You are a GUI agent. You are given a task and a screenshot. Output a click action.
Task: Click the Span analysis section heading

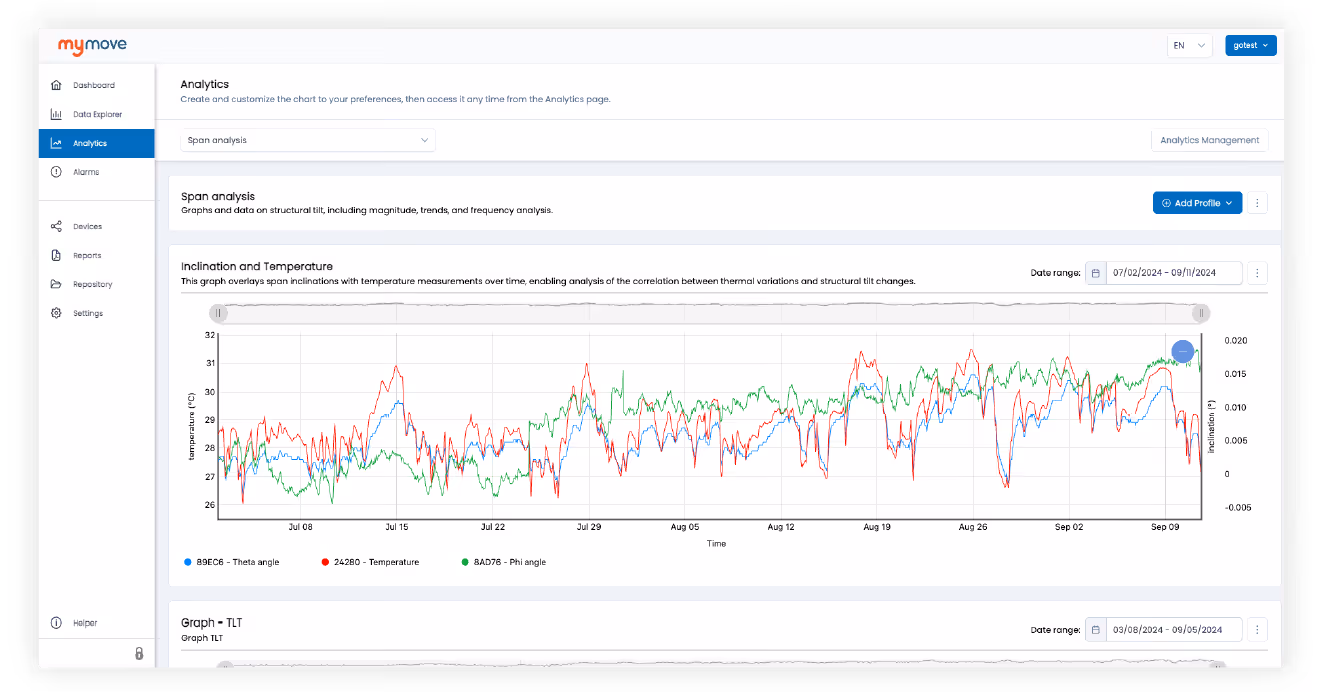[218, 196]
